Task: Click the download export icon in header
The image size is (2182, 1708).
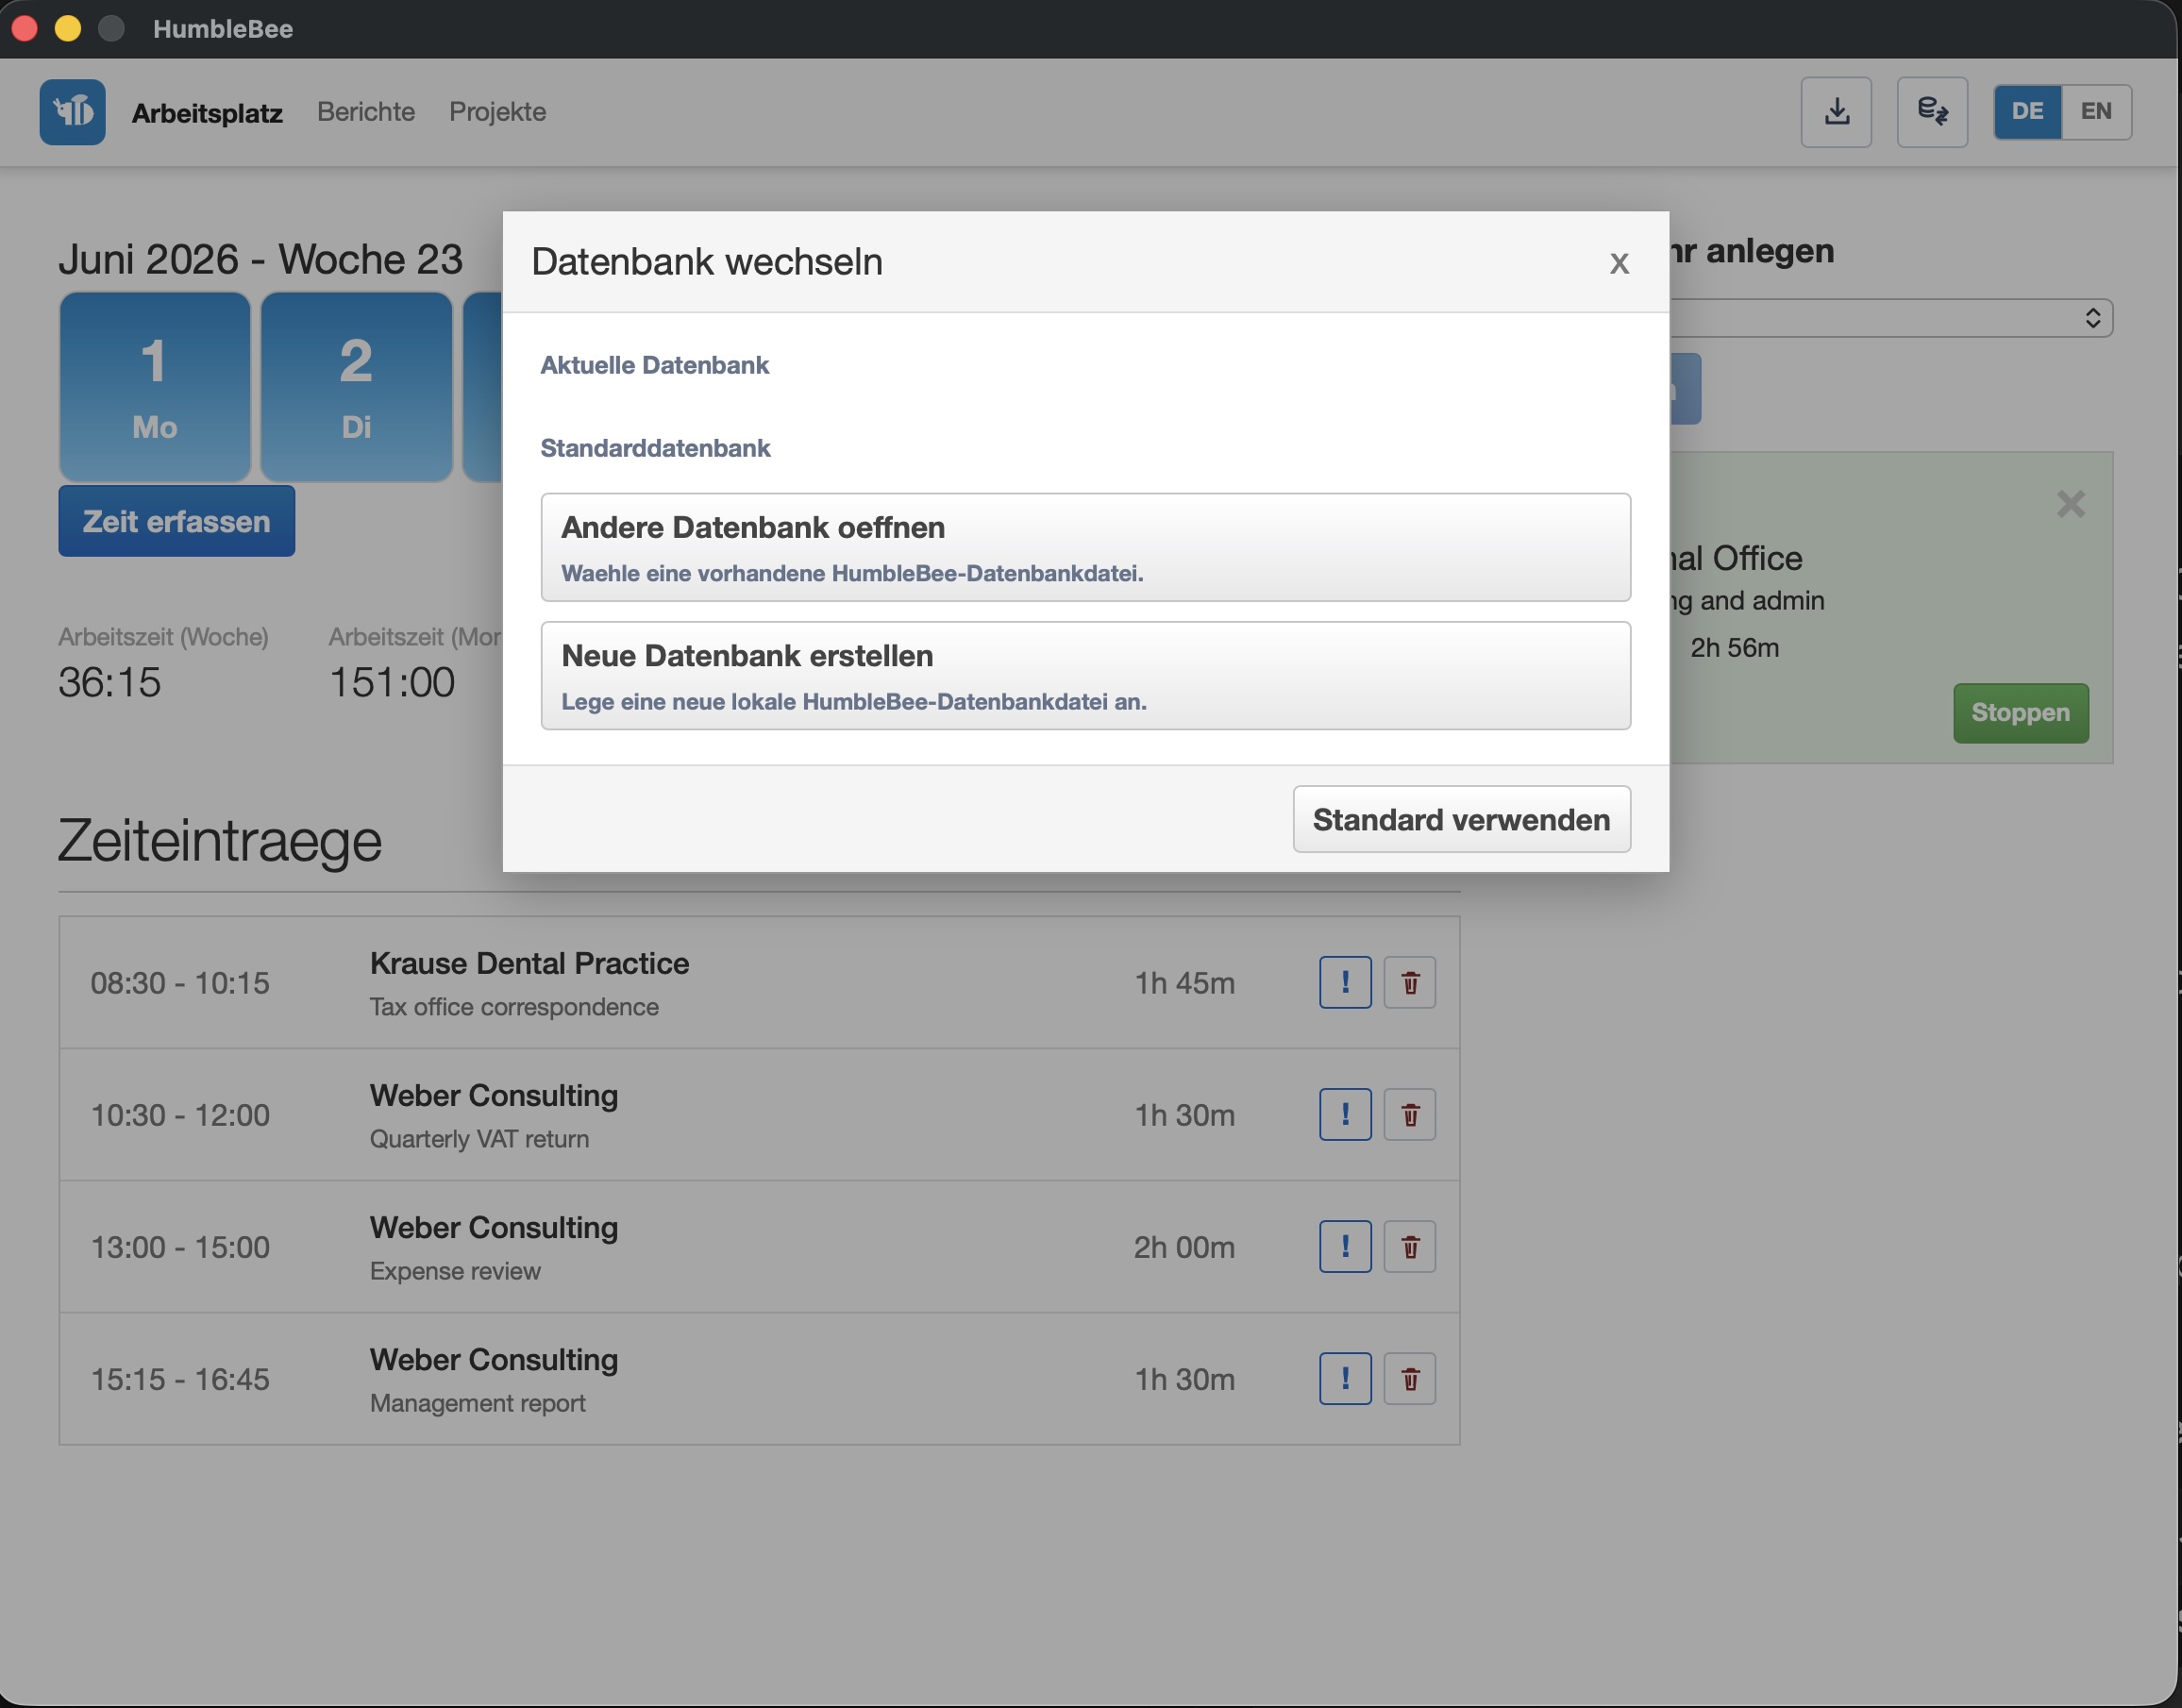Action: (1836, 112)
